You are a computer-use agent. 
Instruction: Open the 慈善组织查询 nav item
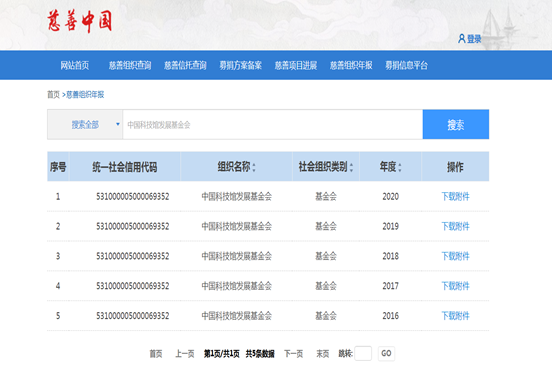point(130,65)
